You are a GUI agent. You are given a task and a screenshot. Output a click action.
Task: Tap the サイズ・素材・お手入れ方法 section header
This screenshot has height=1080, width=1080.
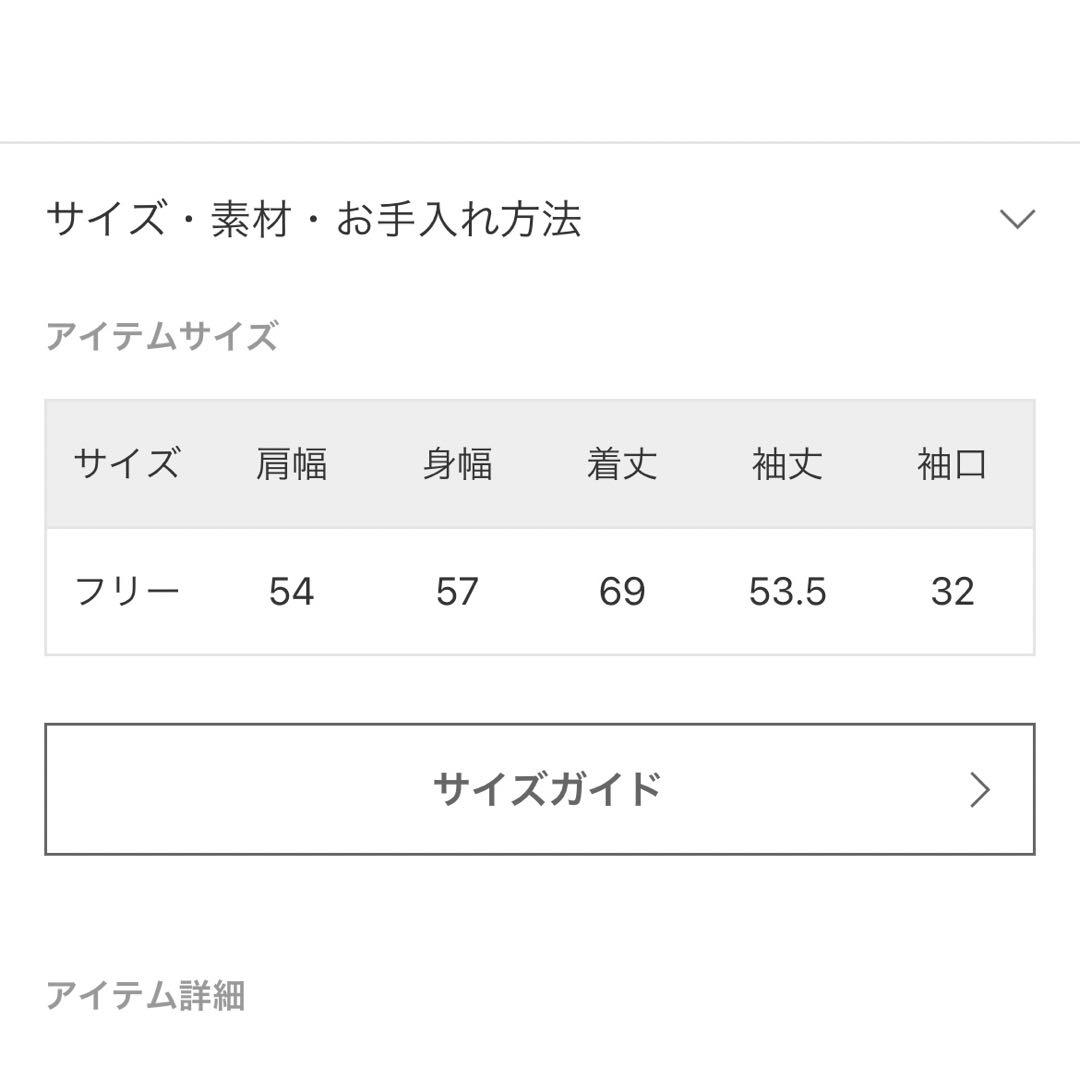coord(540,219)
